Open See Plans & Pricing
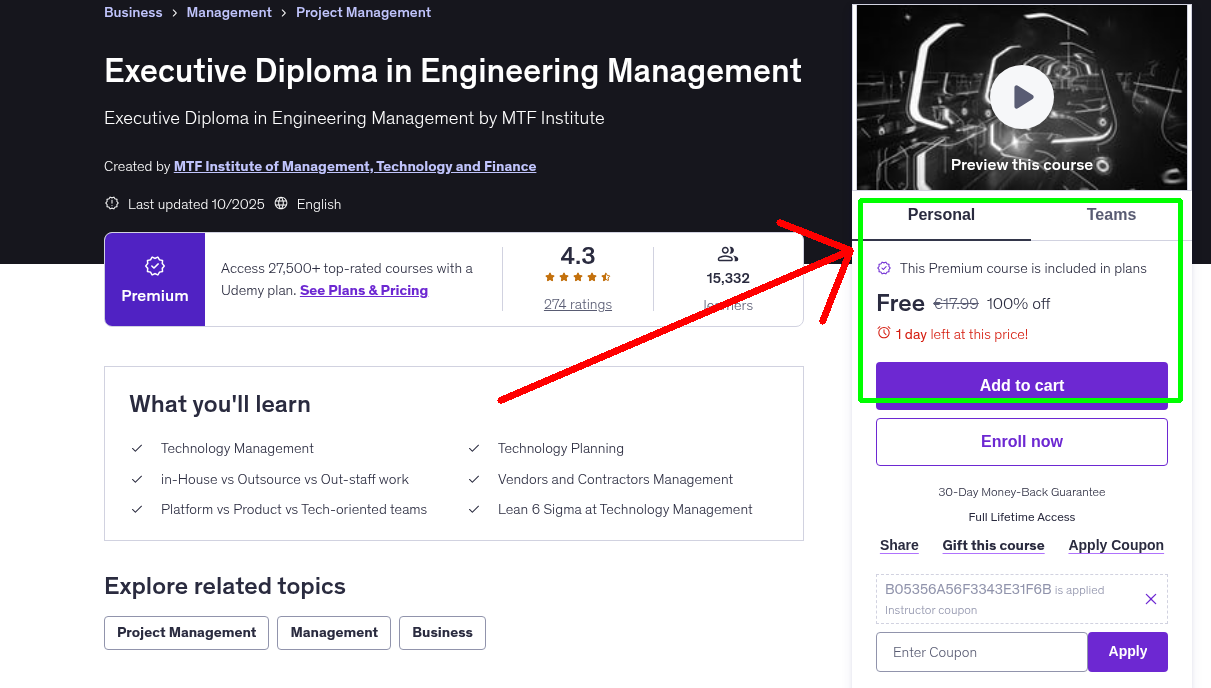This screenshot has height=688, width=1211. coord(363,290)
